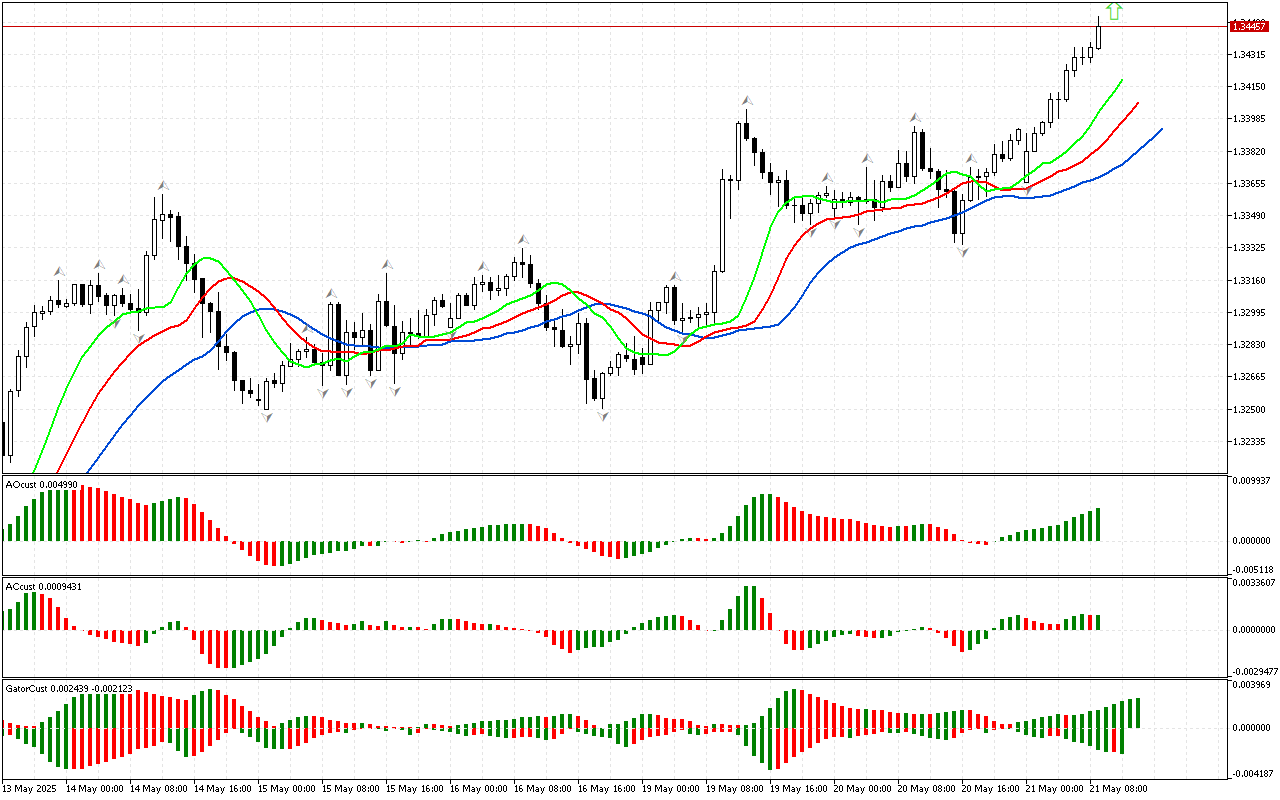
Task: Click the 21 May 08:00 time label
Action: (x=1118, y=789)
